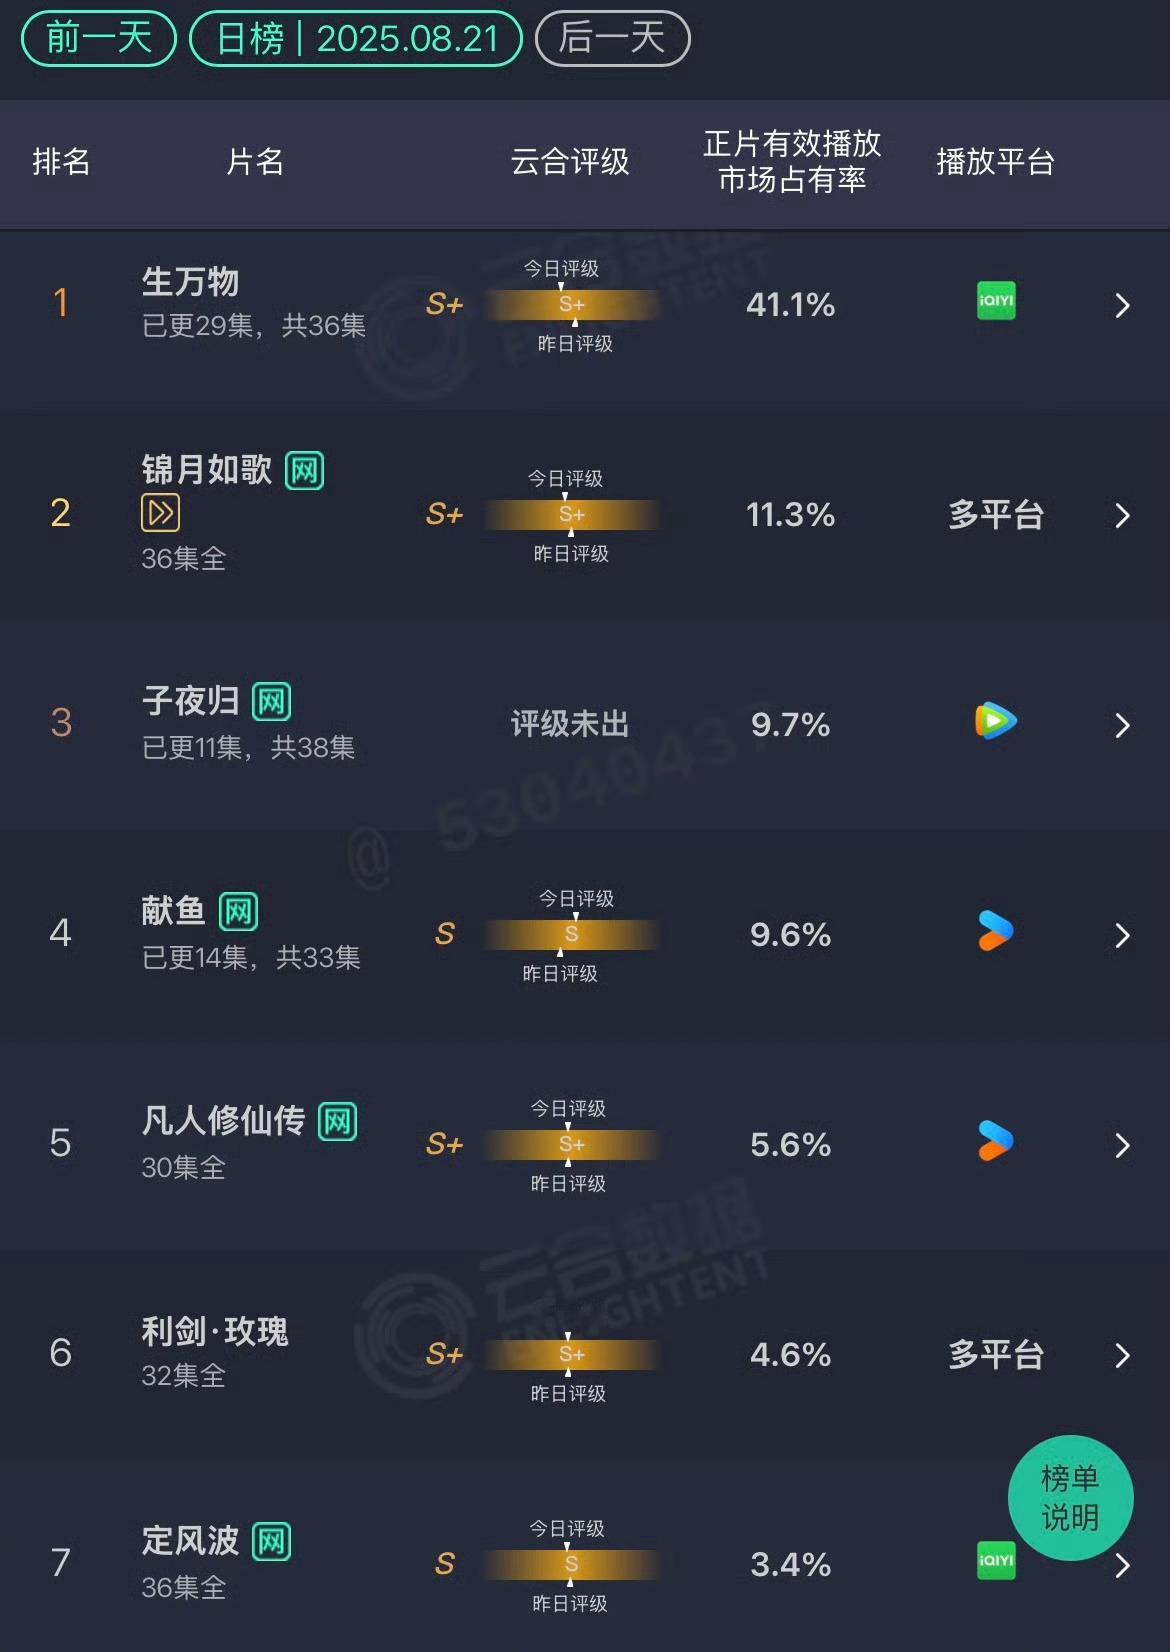The image size is (1170, 1652).
Task: Tap the Tencent Video icon for 子夜归
Action: point(996,721)
